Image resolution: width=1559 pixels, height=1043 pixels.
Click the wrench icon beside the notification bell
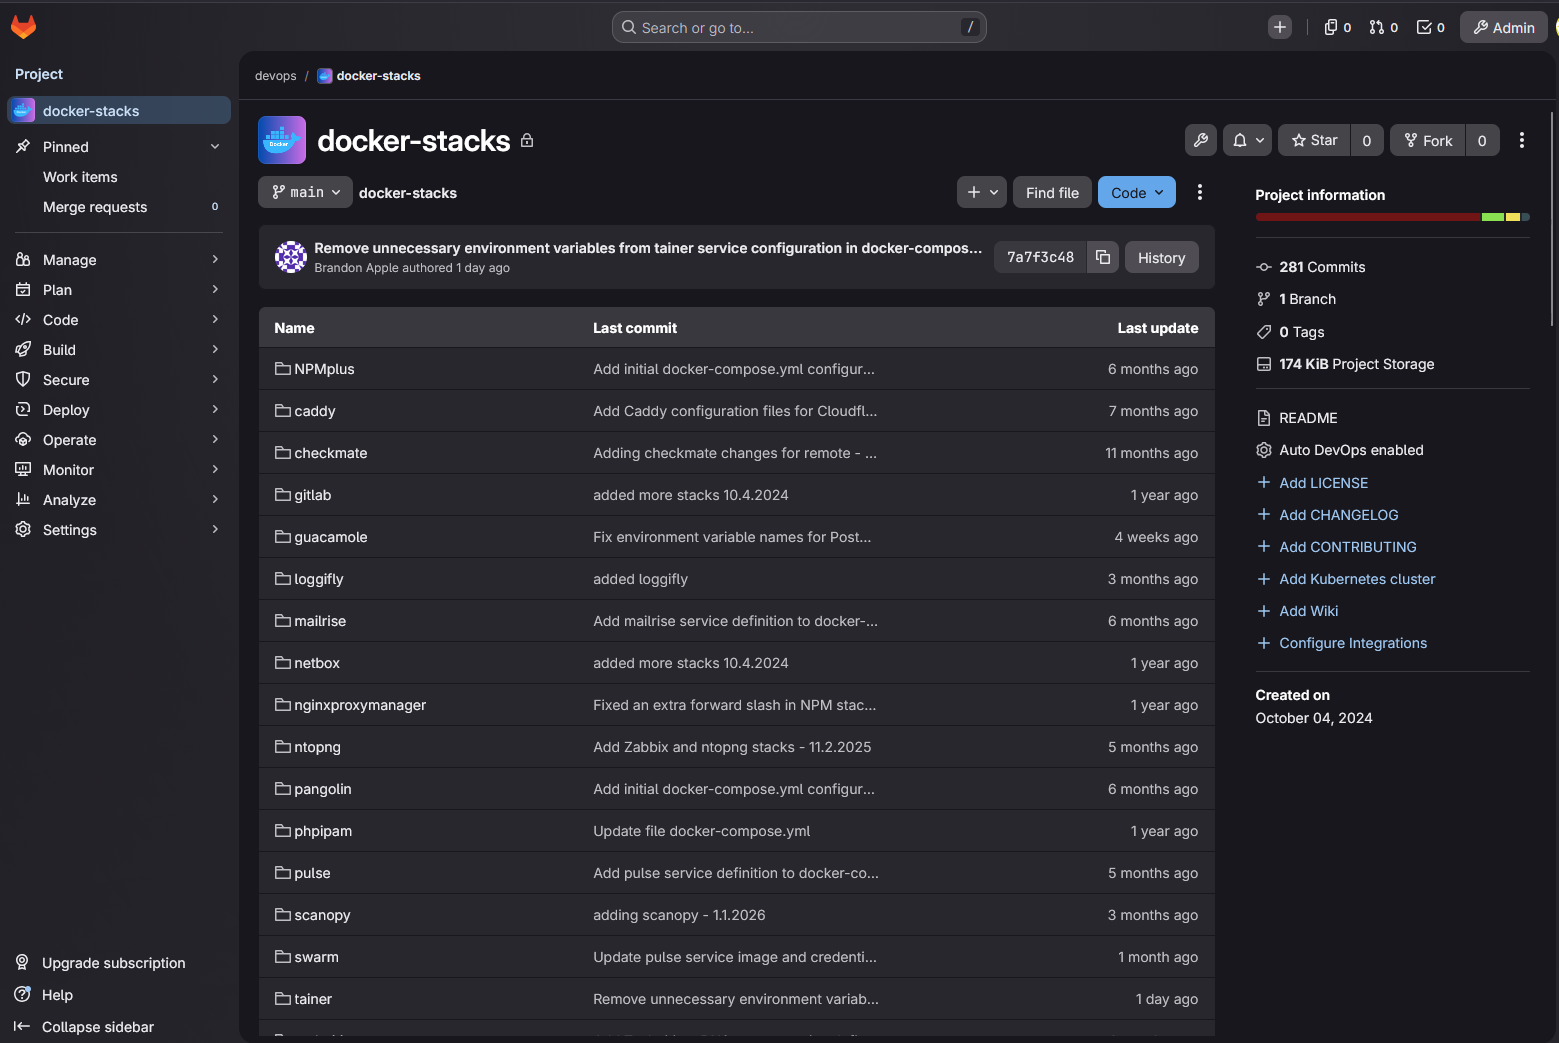click(1201, 140)
